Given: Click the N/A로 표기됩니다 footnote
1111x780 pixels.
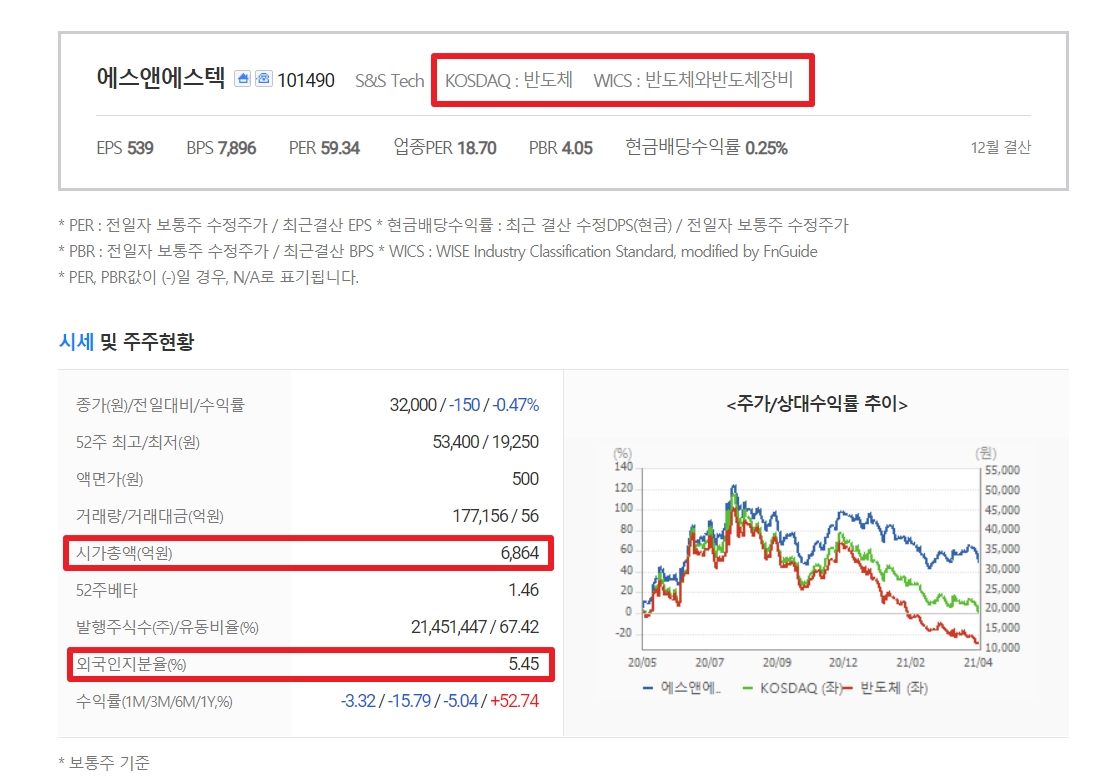Looking at the screenshot, I should coord(208,277).
